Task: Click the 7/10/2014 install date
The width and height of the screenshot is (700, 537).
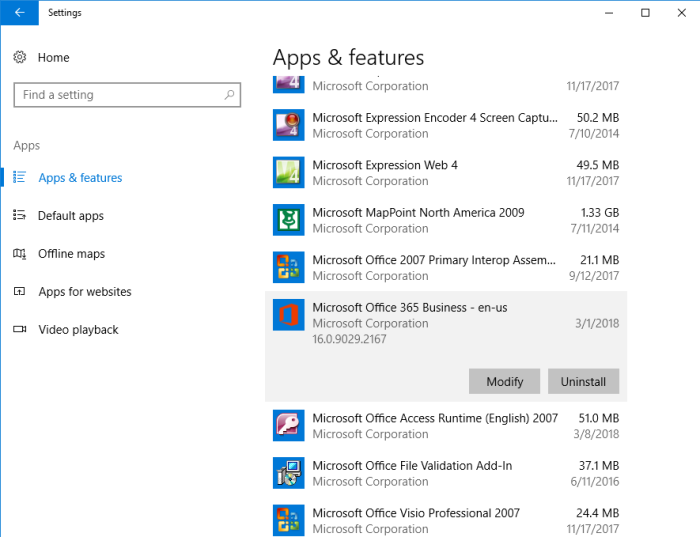Action: 594,133
